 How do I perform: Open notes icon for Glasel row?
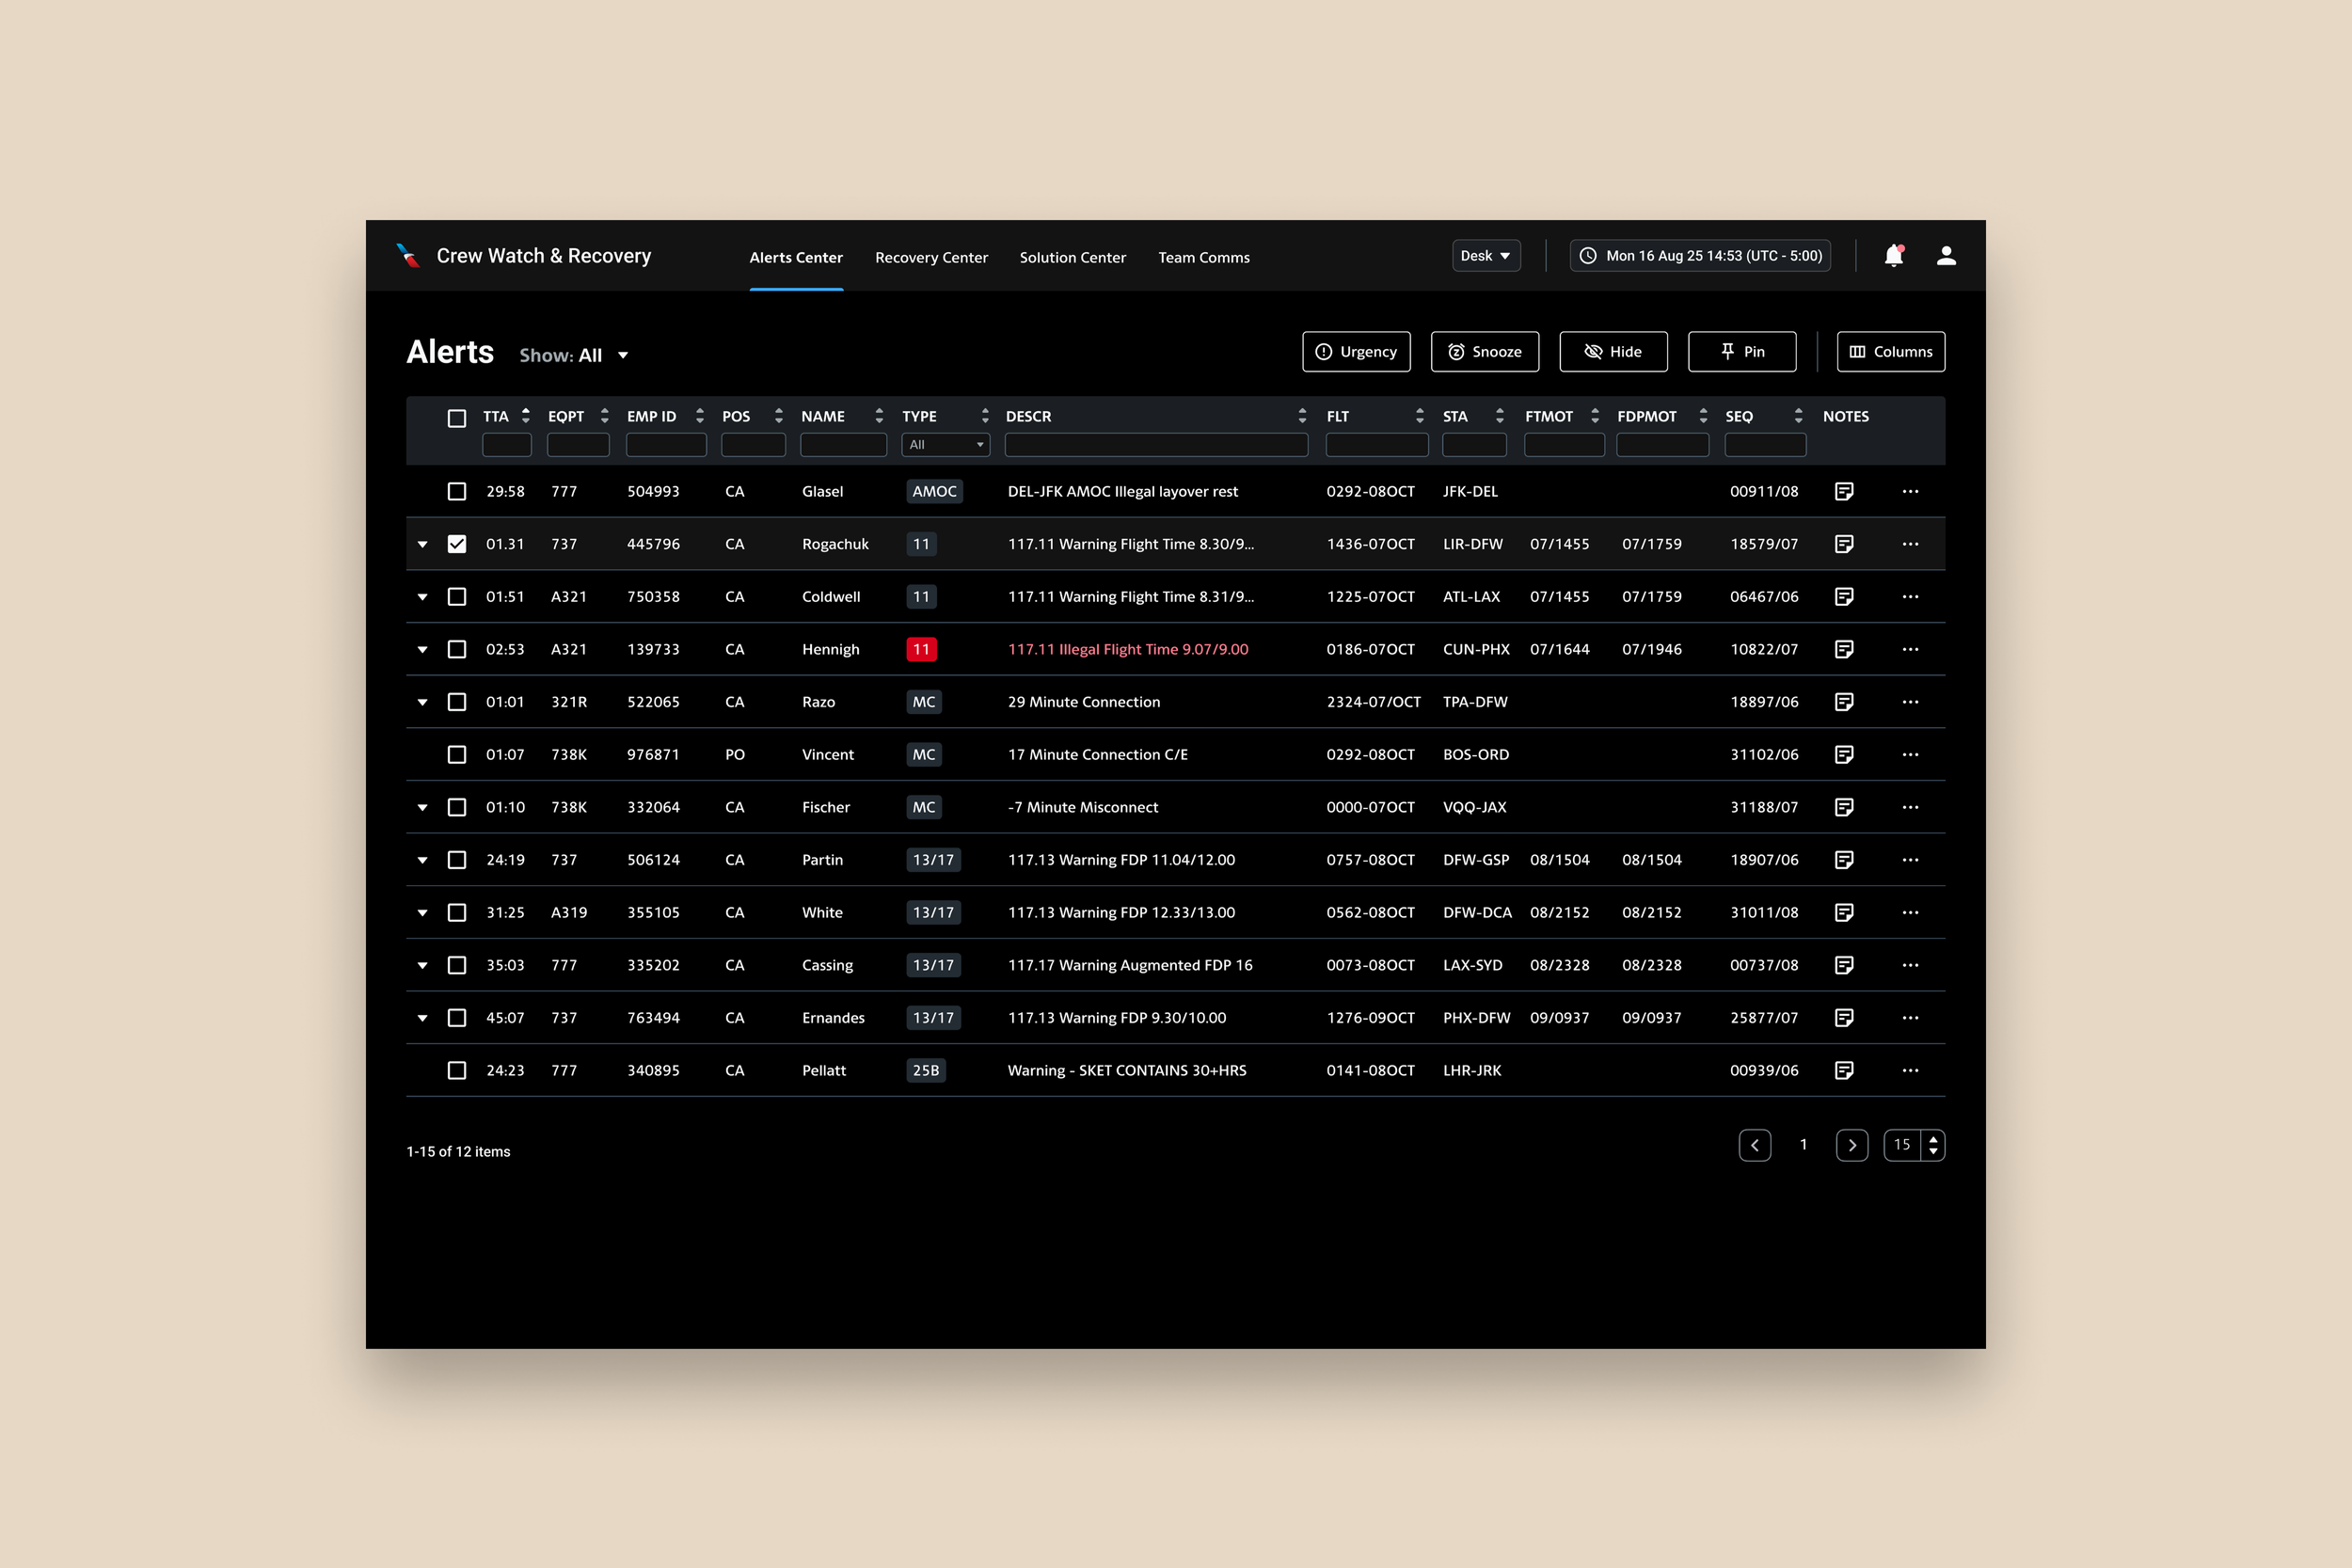pyautogui.click(x=1844, y=491)
